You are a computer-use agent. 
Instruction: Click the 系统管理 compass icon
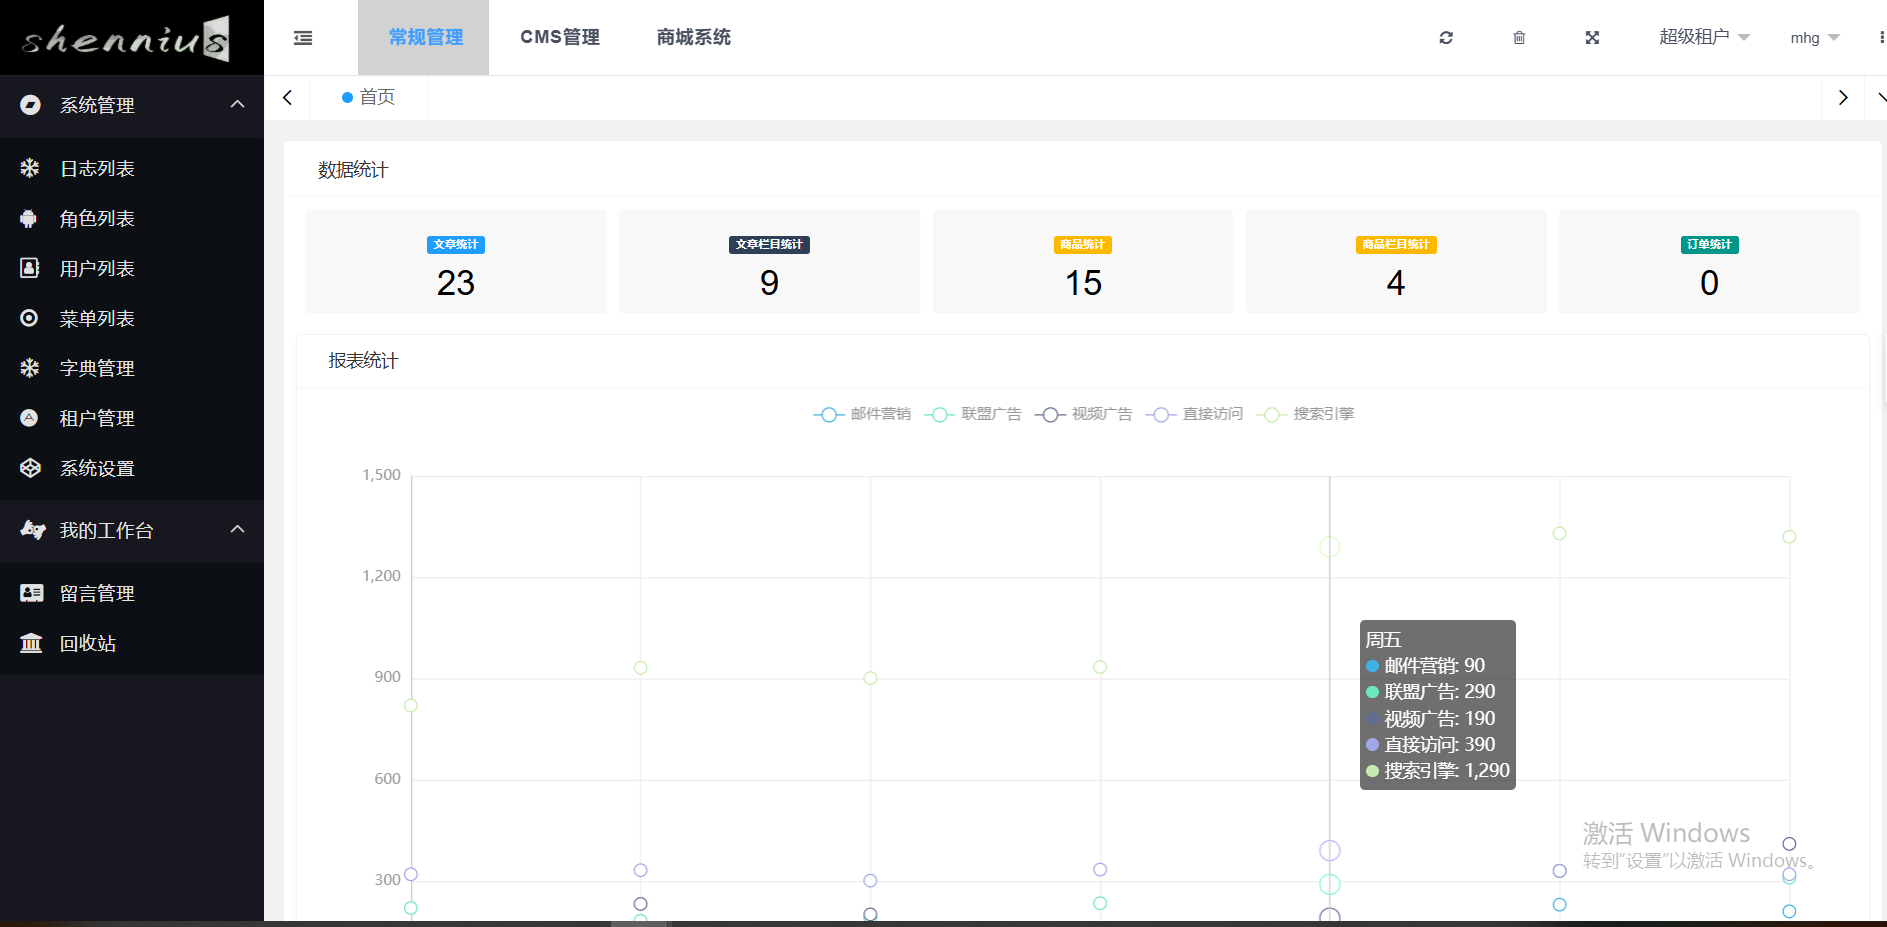(x=31, y=105)
